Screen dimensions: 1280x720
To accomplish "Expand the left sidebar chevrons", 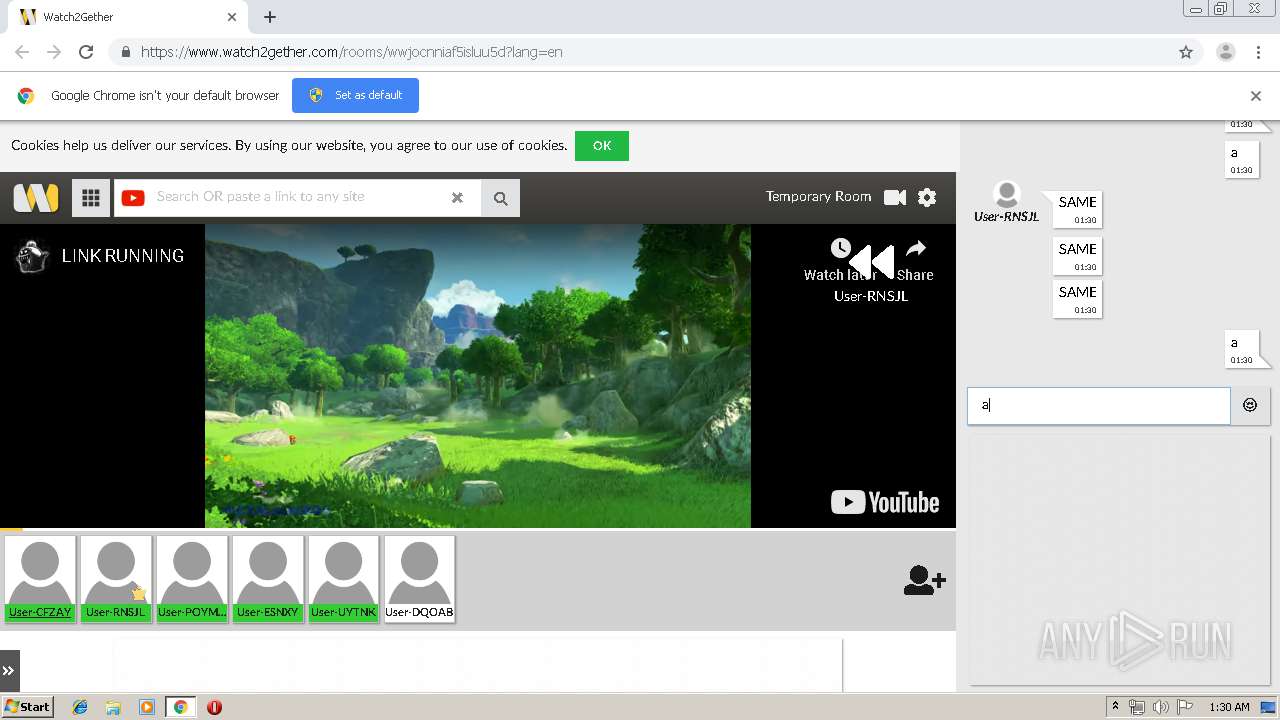I will [x=8, y=671].
